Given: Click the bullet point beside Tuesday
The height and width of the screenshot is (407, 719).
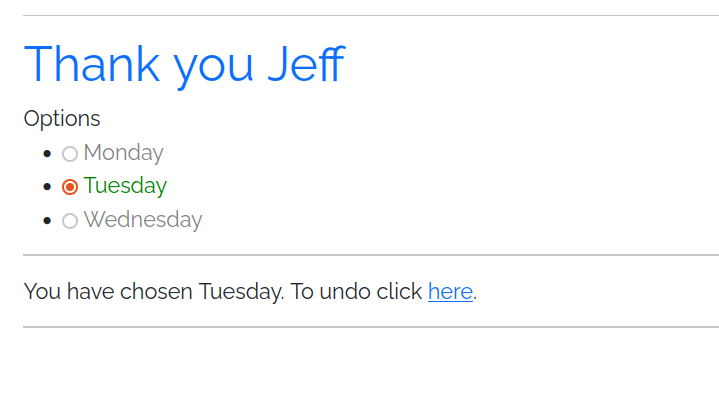Looking at the screenshot, I should point(47,187).
